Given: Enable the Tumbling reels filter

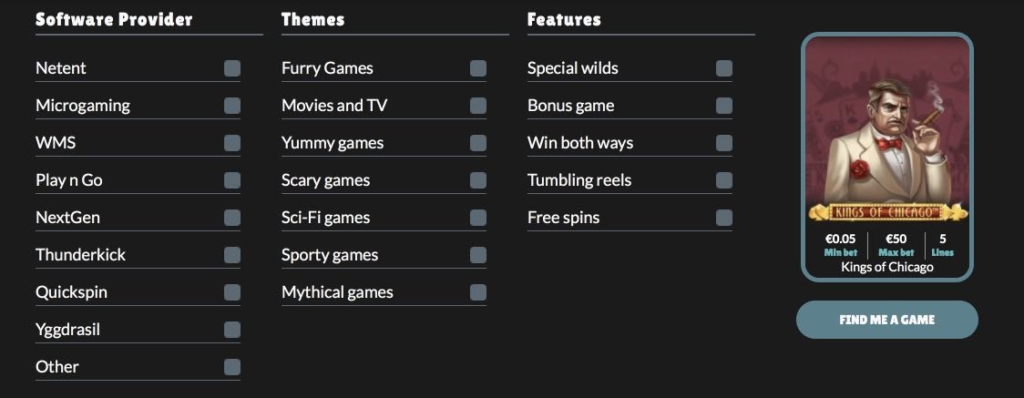Looking at the screenshot, I should [x=724, y=180].
